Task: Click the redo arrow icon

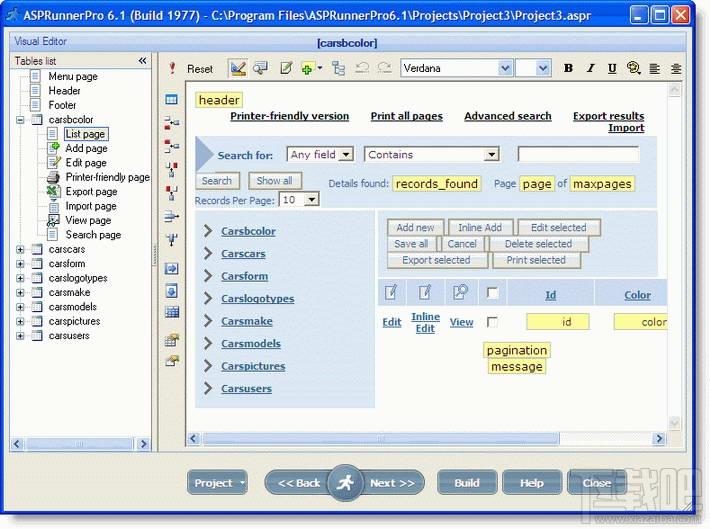Action: click(384, 68)
